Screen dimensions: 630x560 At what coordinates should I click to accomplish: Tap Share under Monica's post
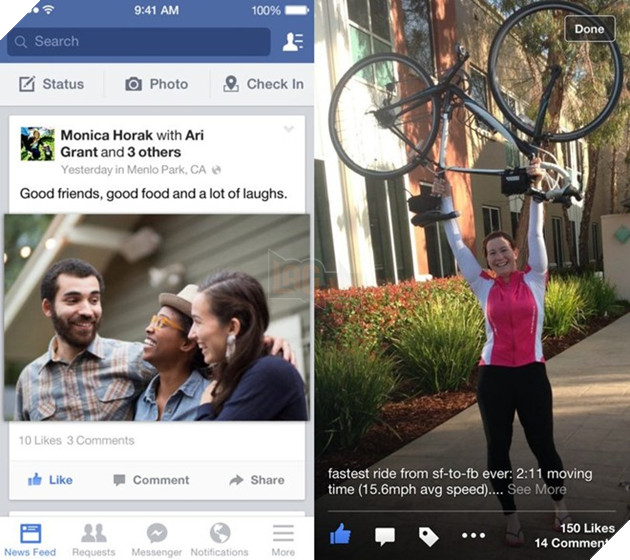(257, 480)
